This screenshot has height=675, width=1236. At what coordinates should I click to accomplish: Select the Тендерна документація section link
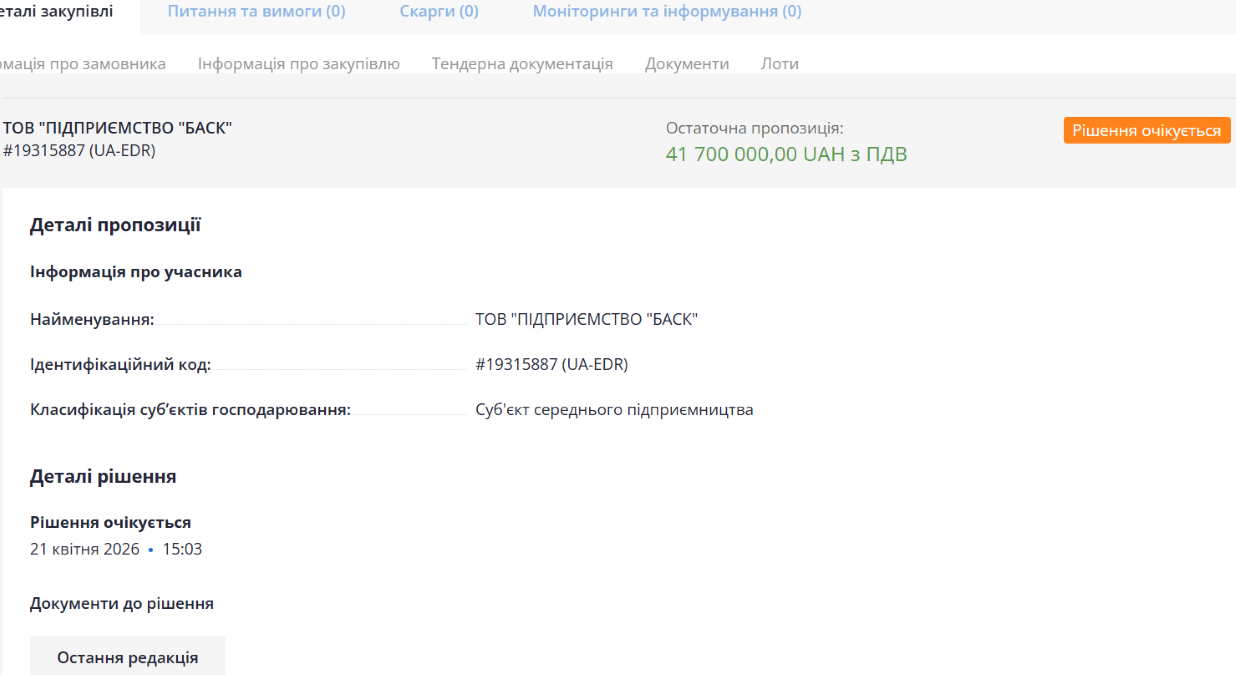point(522,63)
